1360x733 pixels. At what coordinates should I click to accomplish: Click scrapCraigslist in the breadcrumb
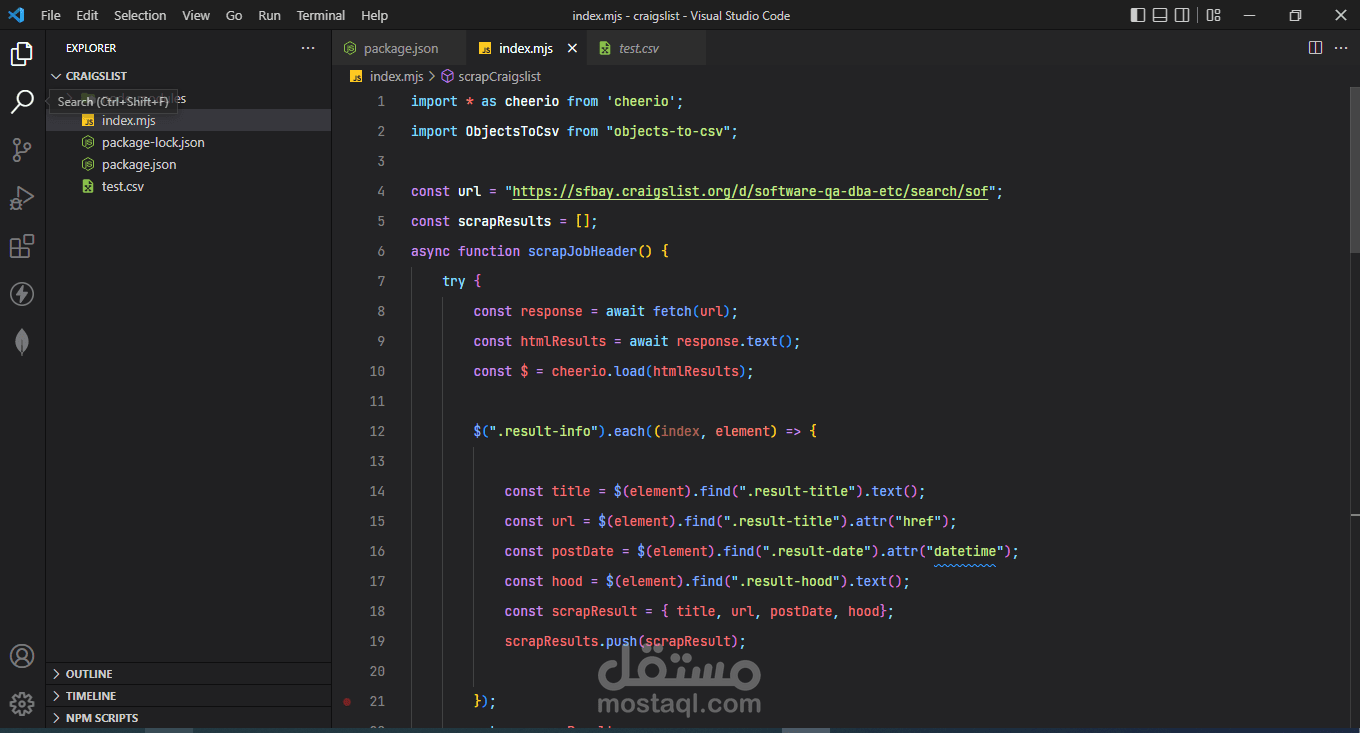pos(499,76)
